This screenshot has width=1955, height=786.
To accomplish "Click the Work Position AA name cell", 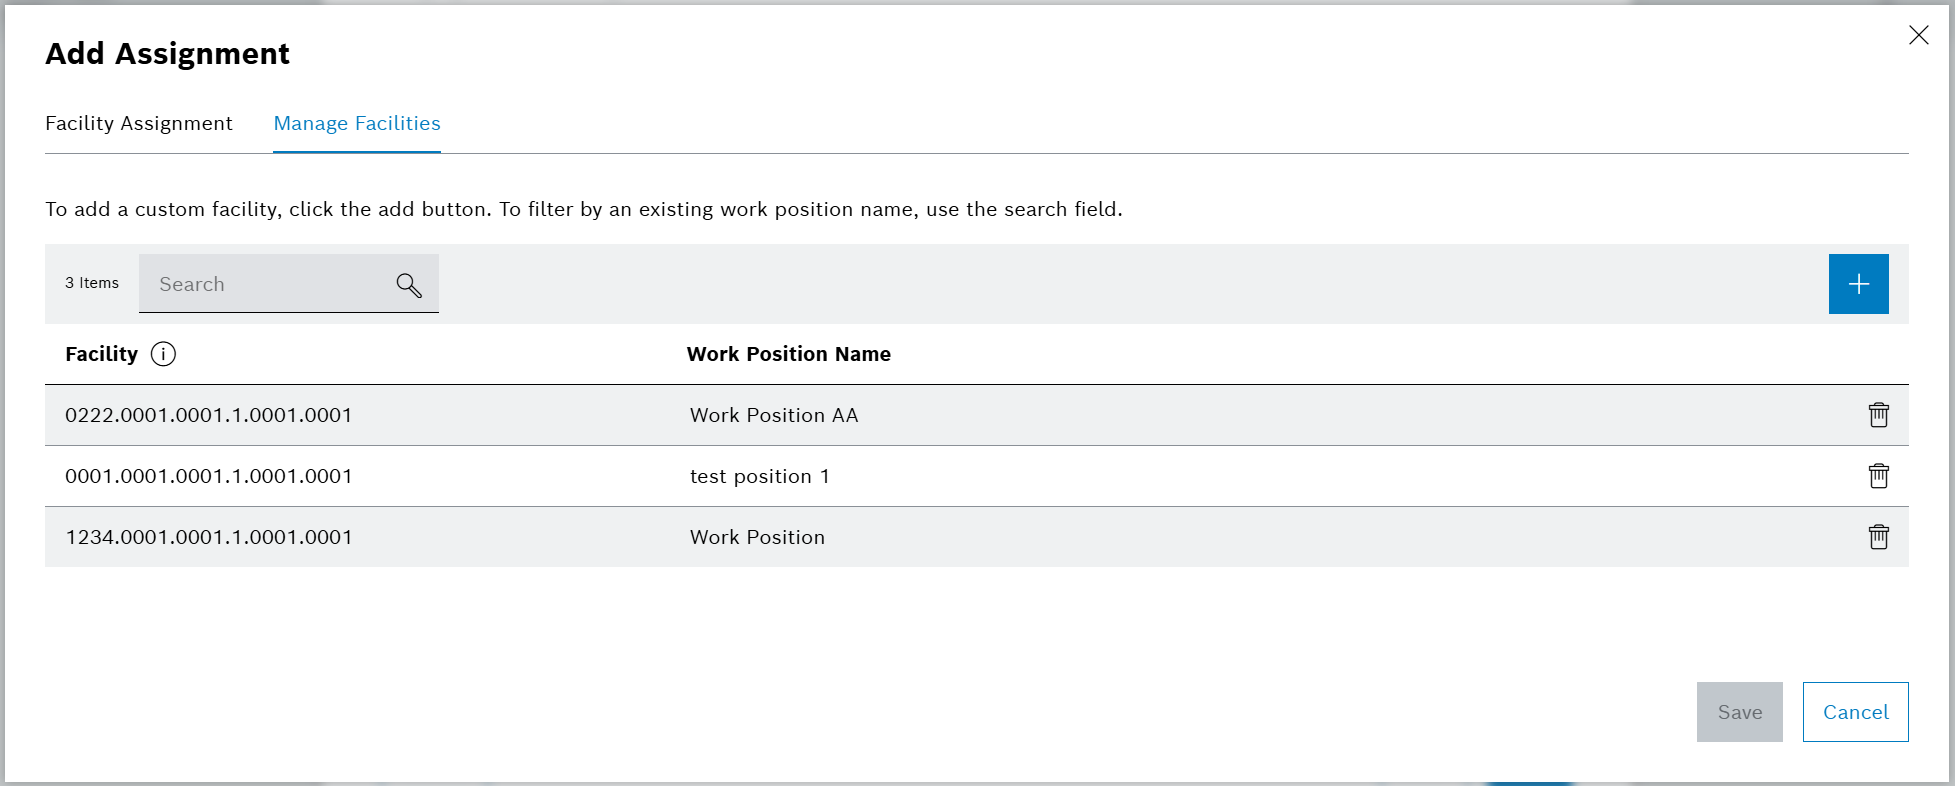I will [x=774, y=415].
